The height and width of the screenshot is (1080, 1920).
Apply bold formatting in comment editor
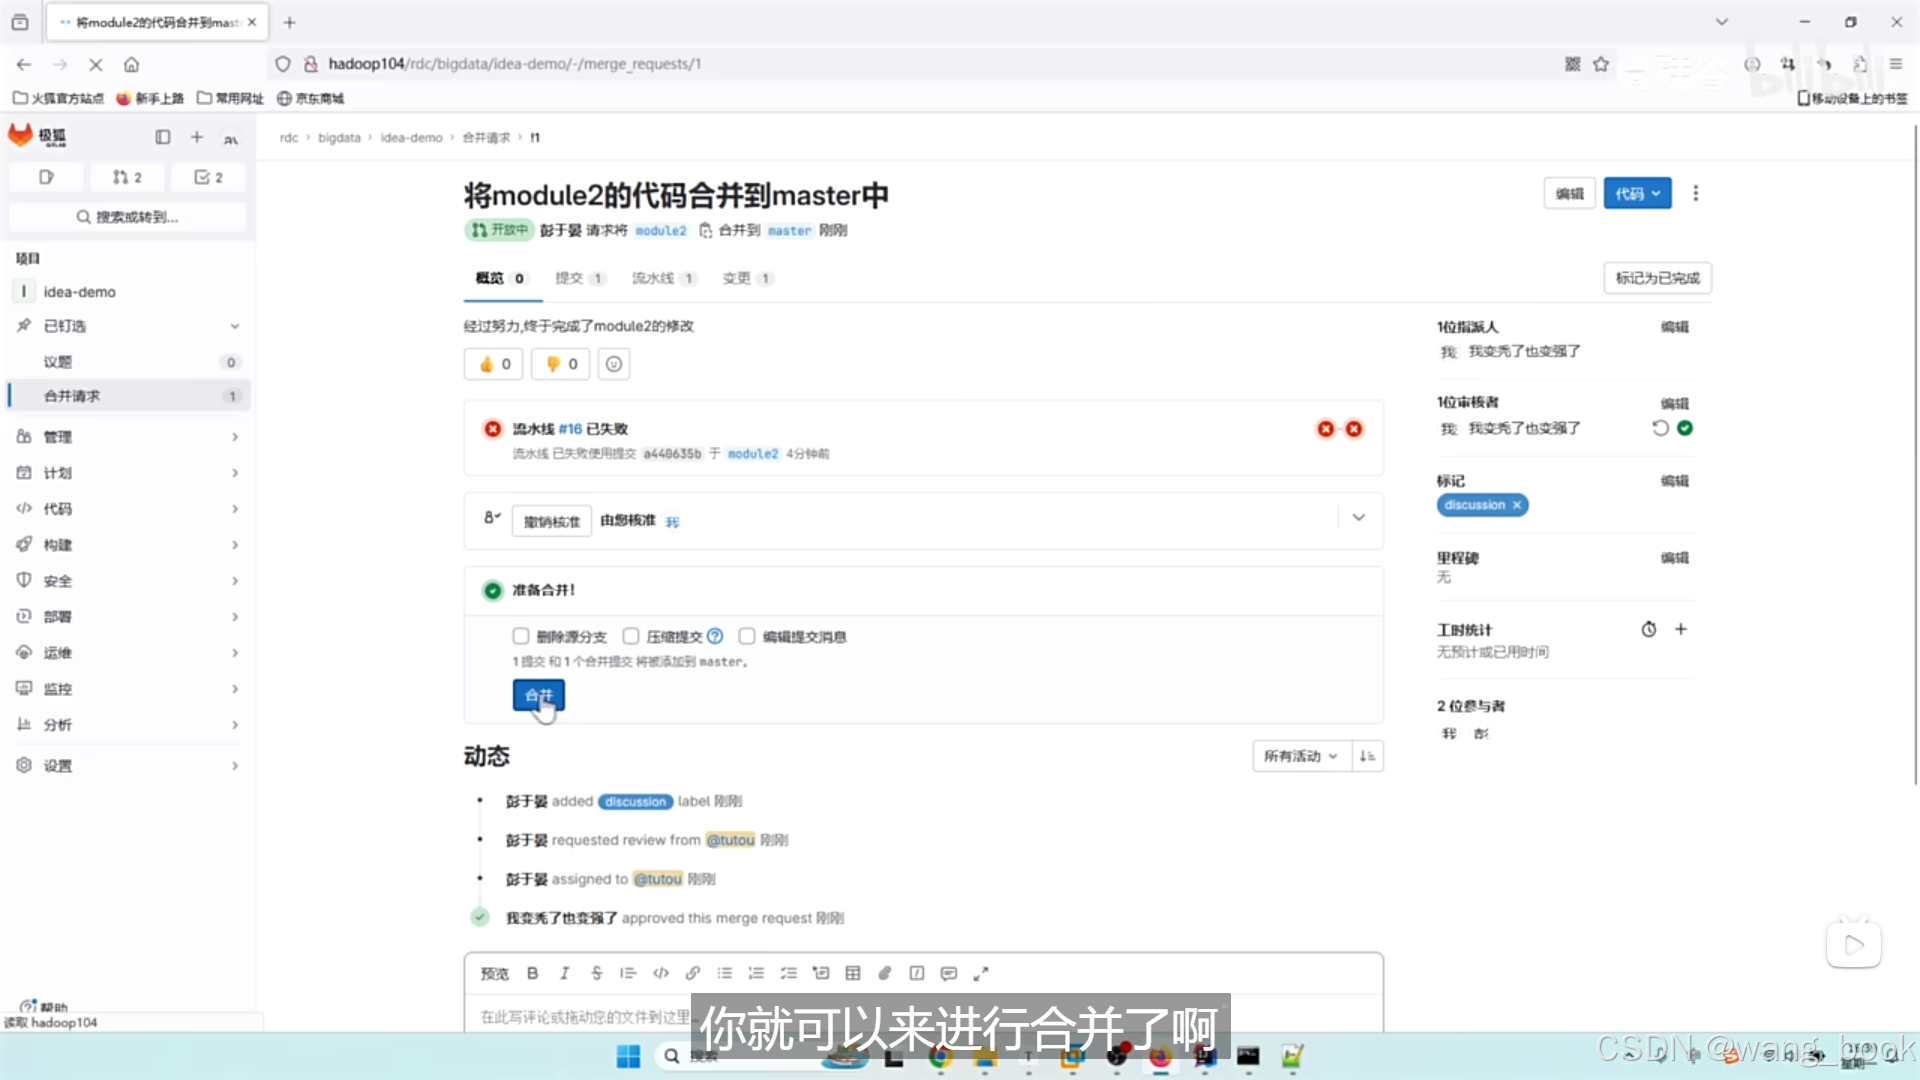pos(533,973)
